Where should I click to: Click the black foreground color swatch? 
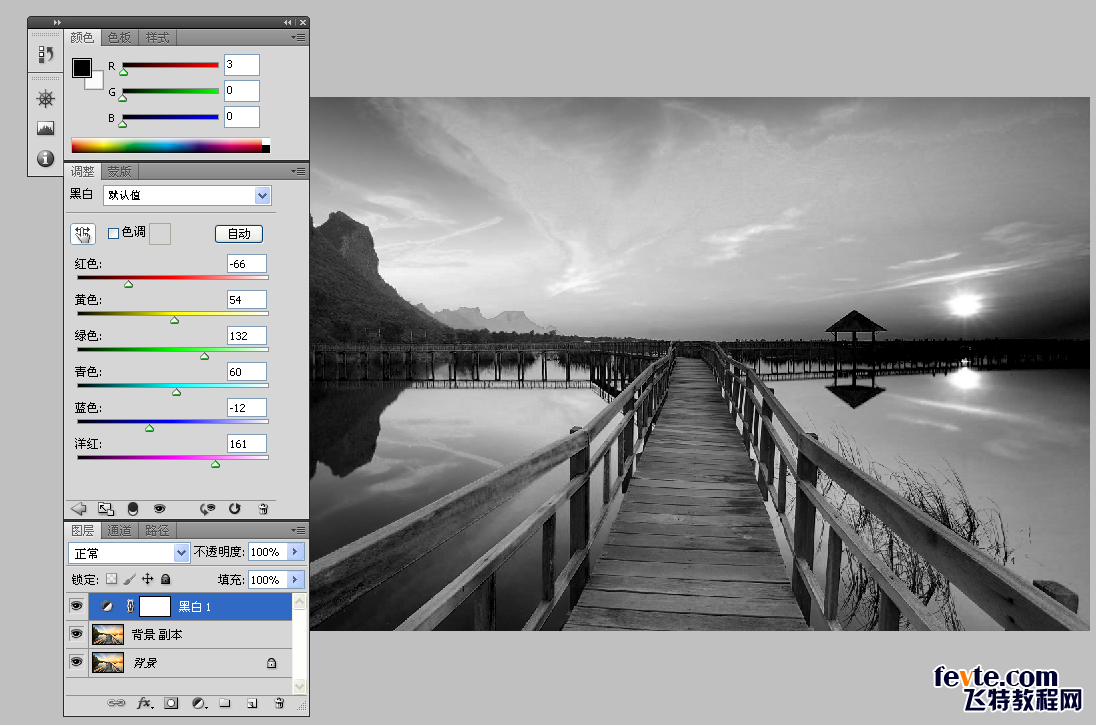click(x=81, y=68)
